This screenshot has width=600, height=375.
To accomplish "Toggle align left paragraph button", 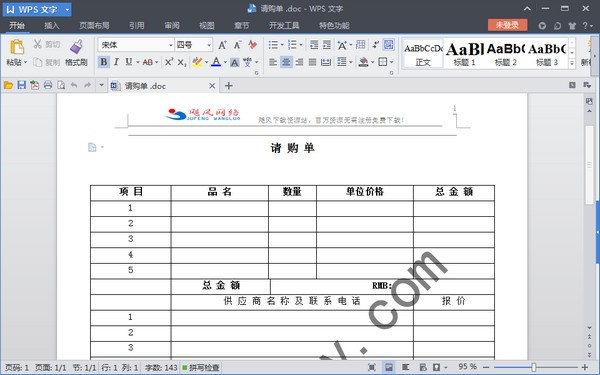I will click(x=273, y=62).
